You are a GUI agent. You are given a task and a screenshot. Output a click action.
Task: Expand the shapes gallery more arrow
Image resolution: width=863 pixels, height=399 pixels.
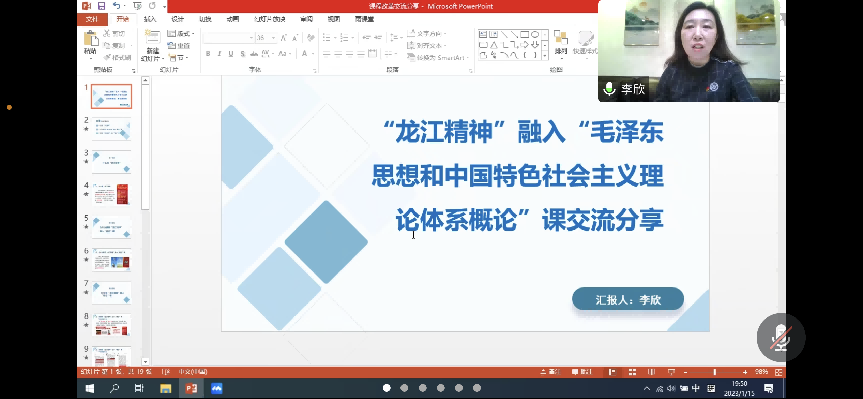[545, 56]
